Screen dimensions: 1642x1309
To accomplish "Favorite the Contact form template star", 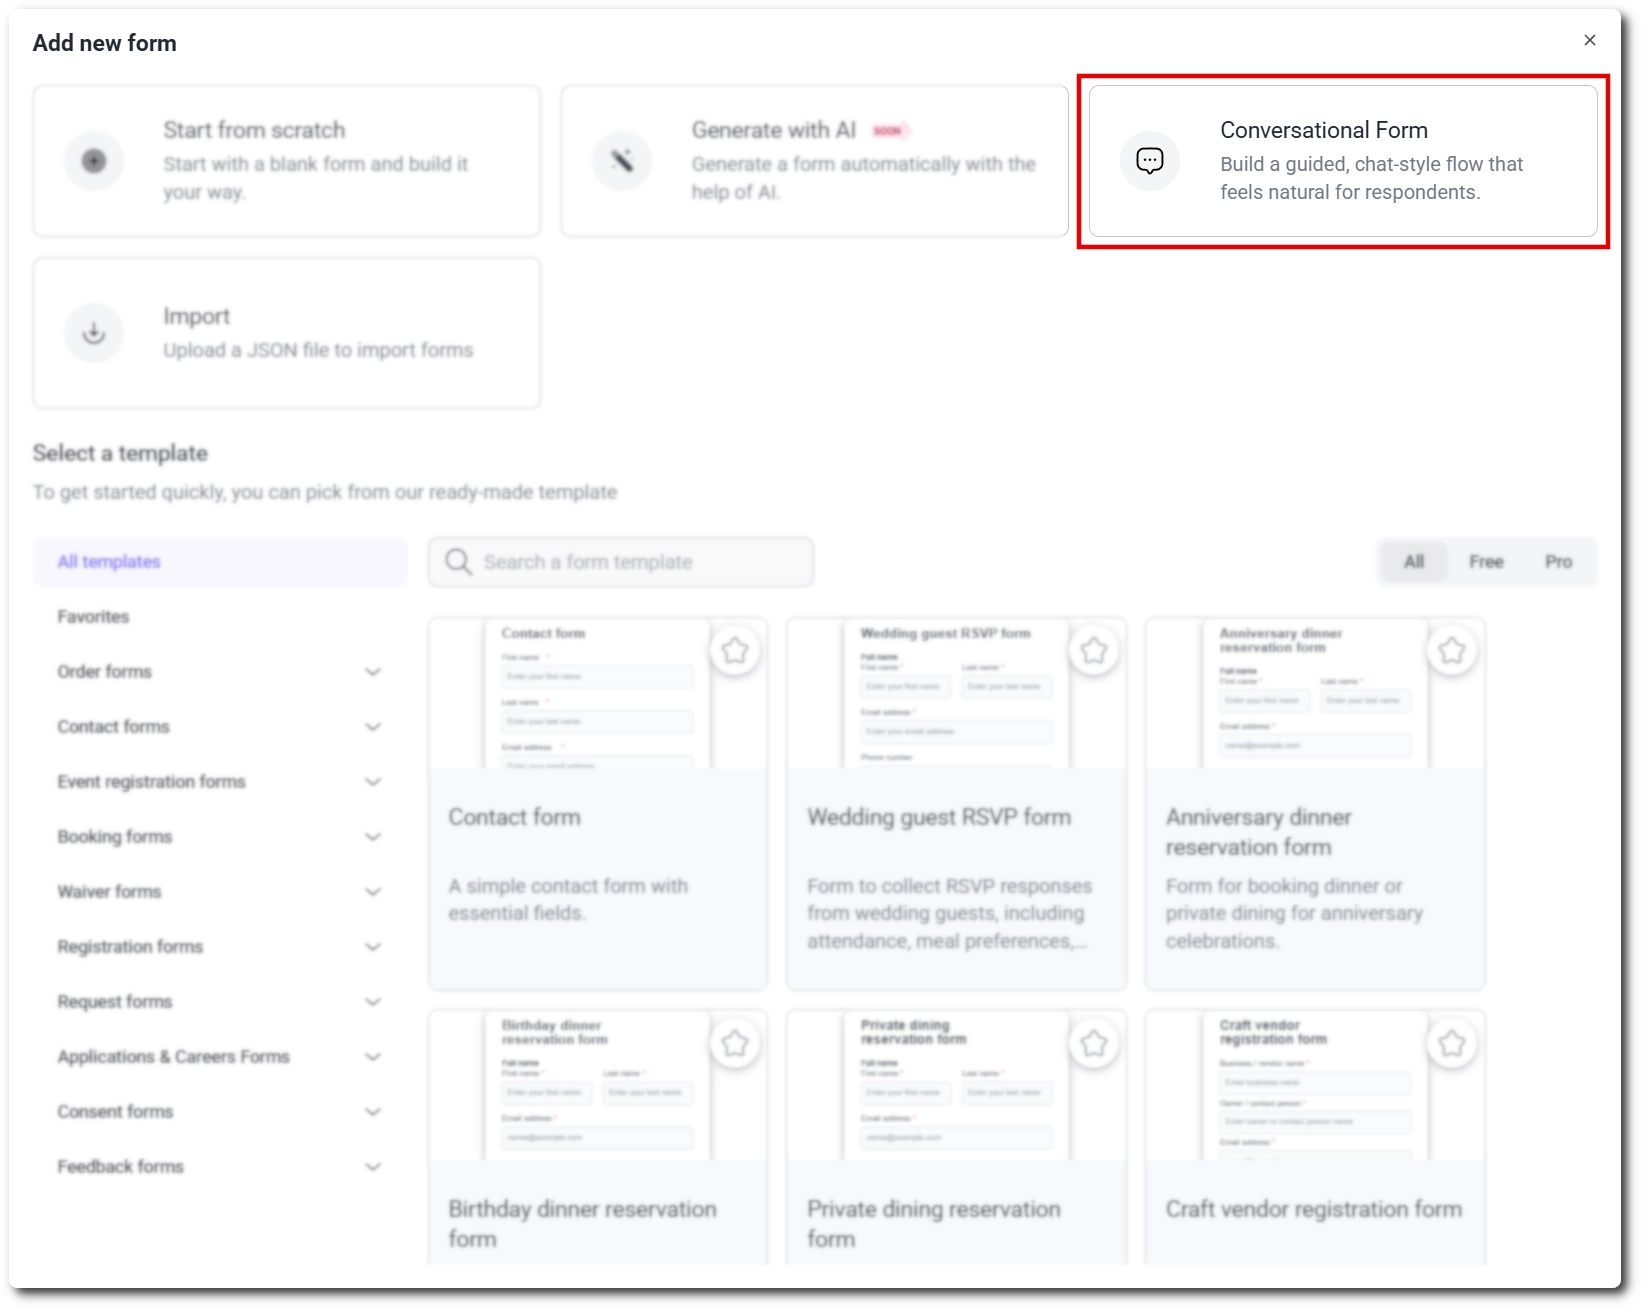I will click(735, 651).
